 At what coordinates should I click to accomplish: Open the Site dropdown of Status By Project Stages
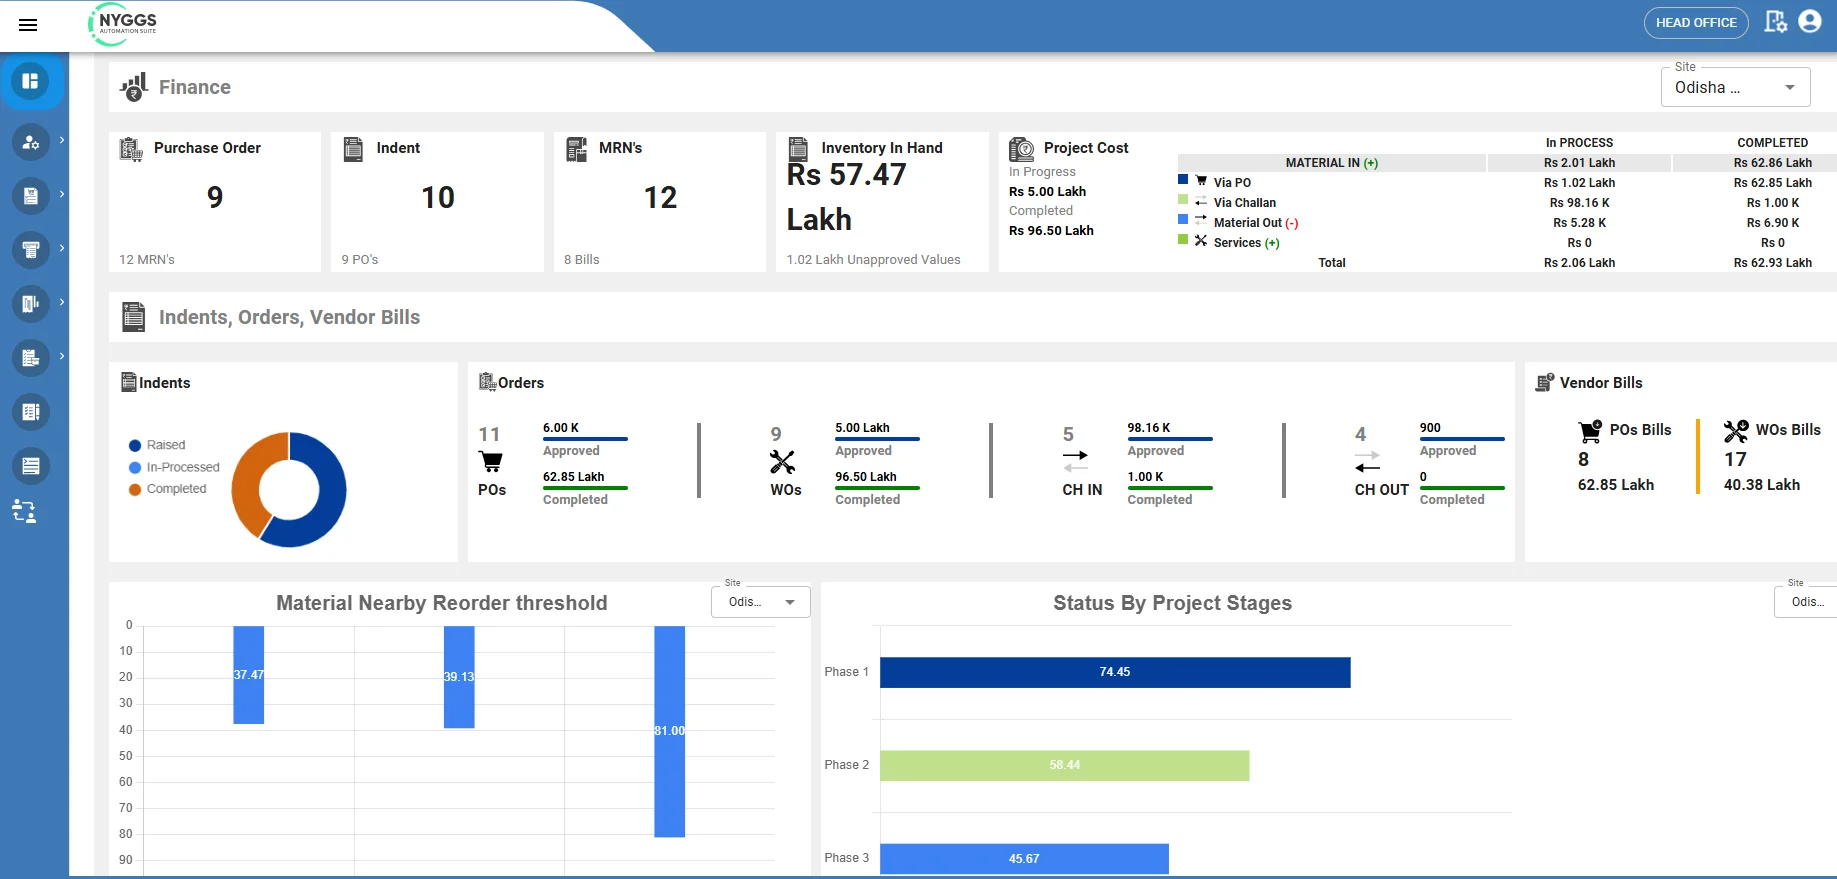point(1806,602)
